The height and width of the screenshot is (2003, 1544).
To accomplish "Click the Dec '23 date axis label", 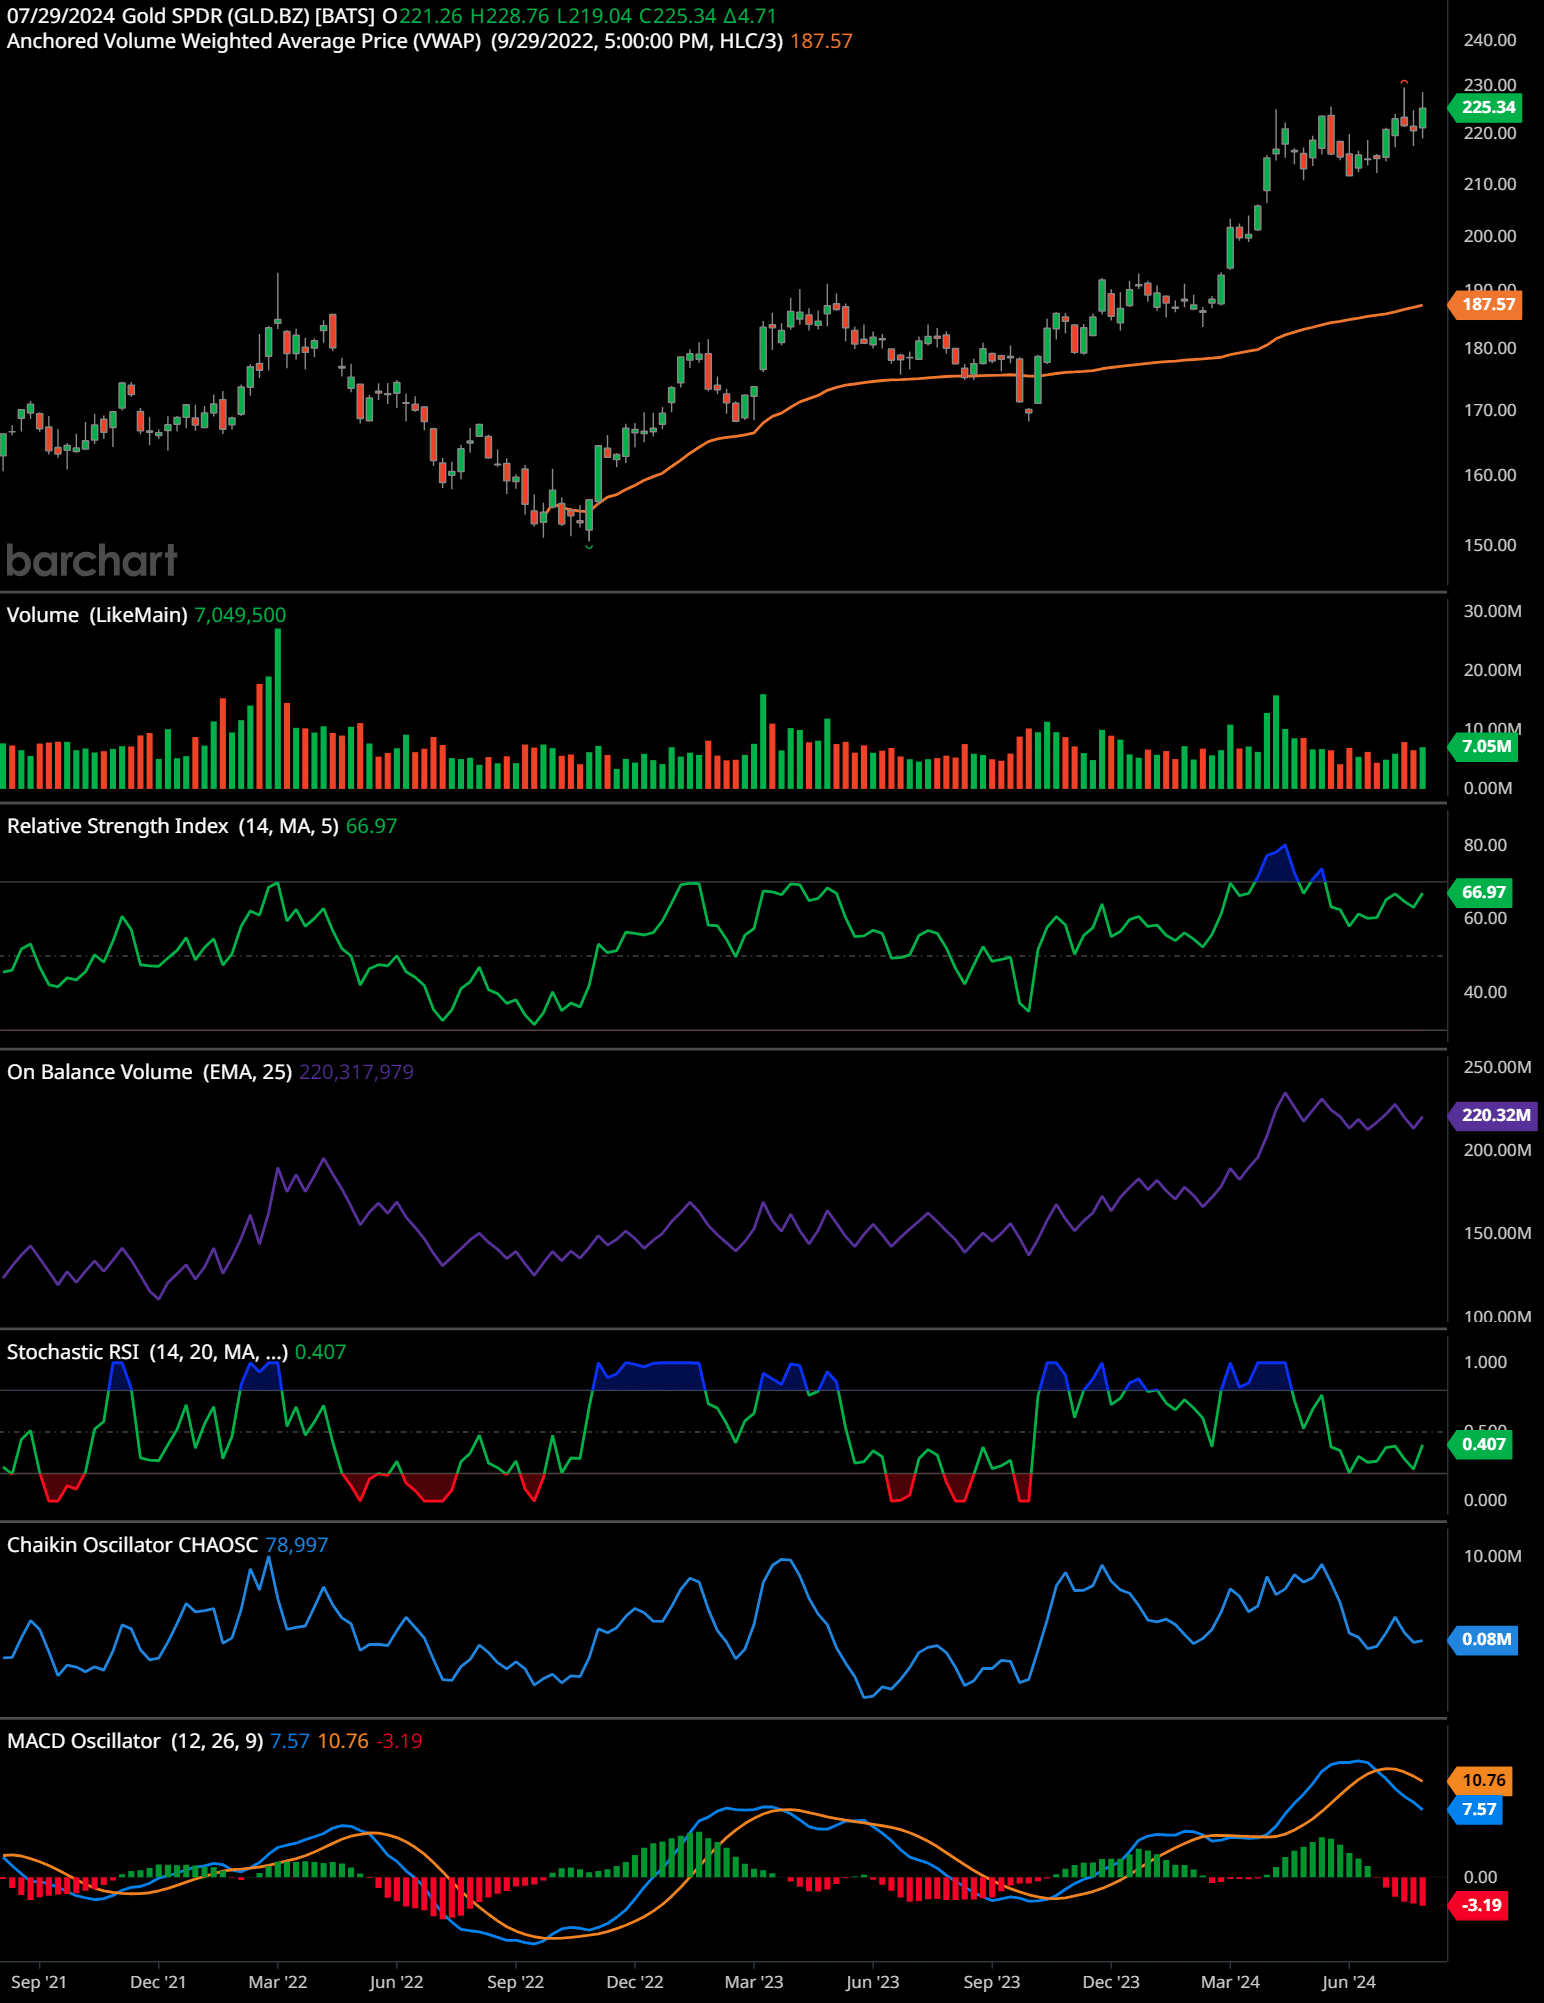I will (x=1111, y=1982).
